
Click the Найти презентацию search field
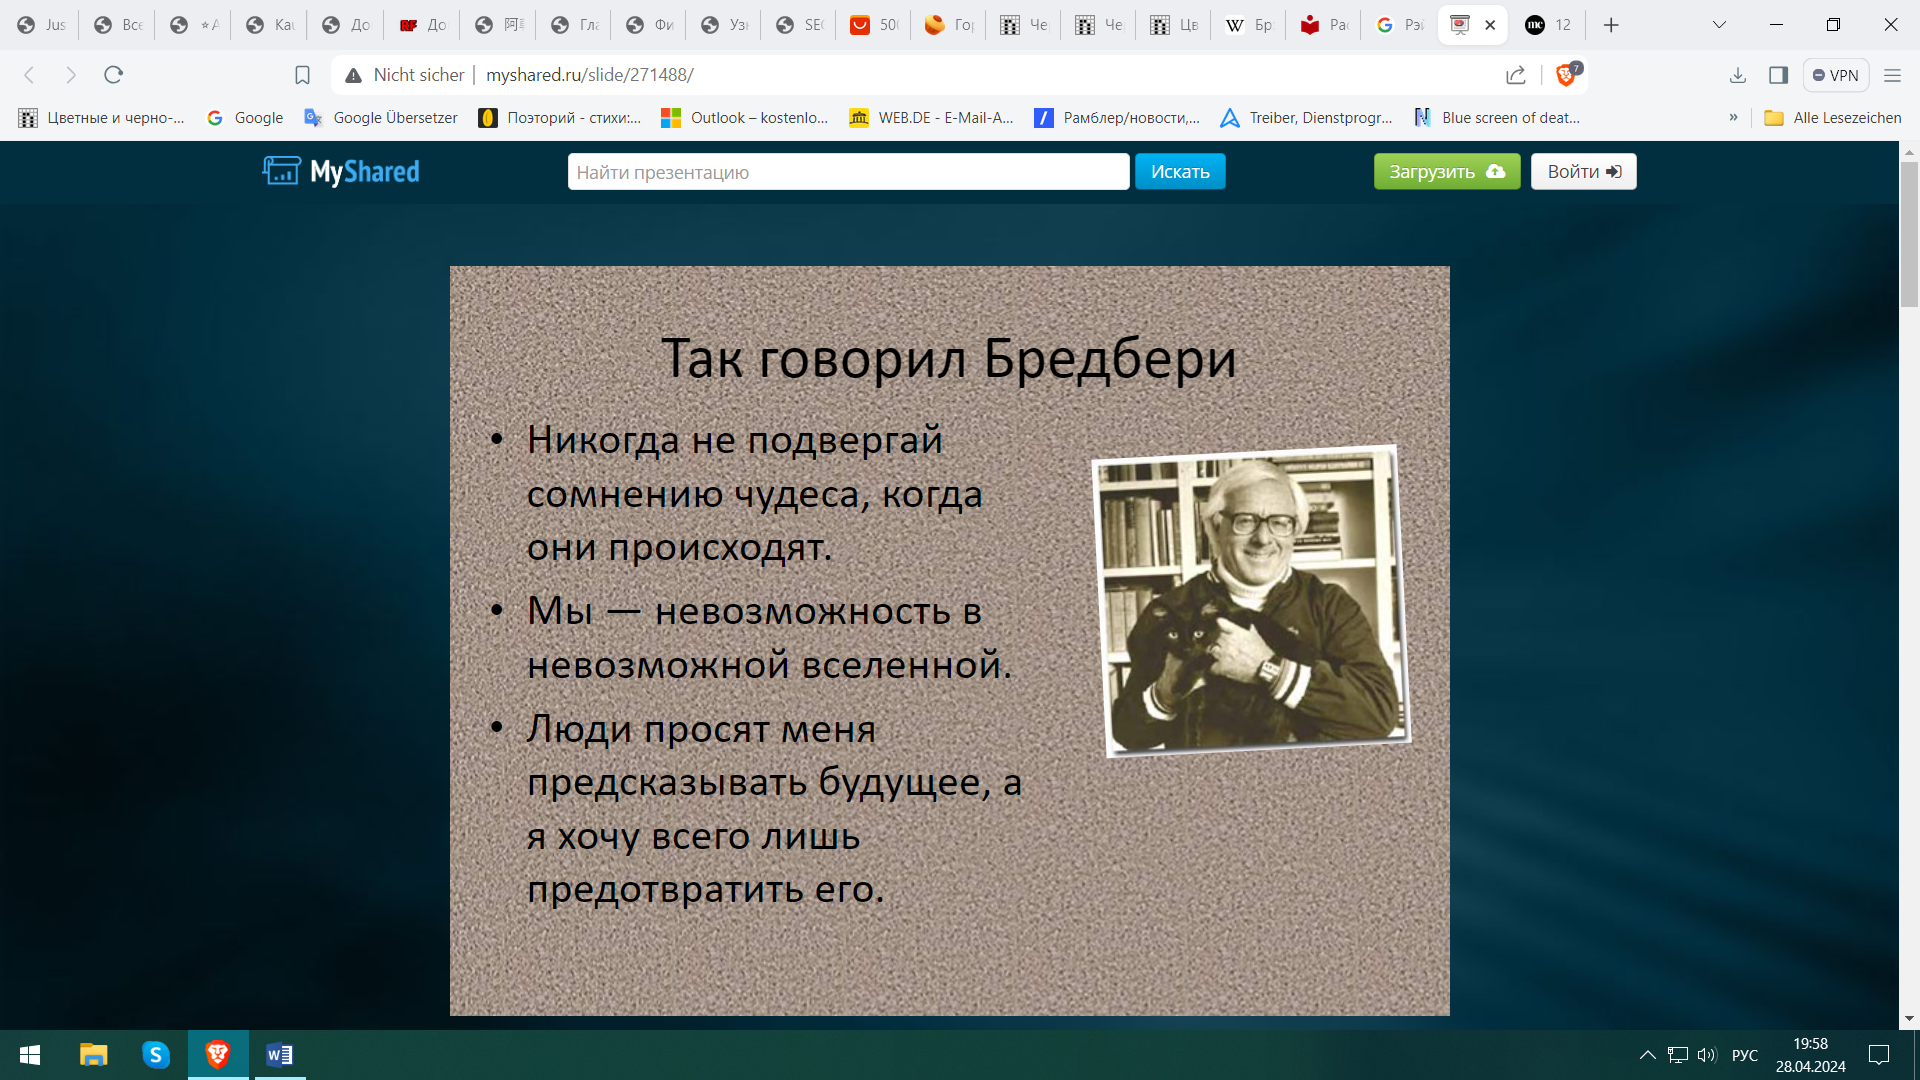848,172
